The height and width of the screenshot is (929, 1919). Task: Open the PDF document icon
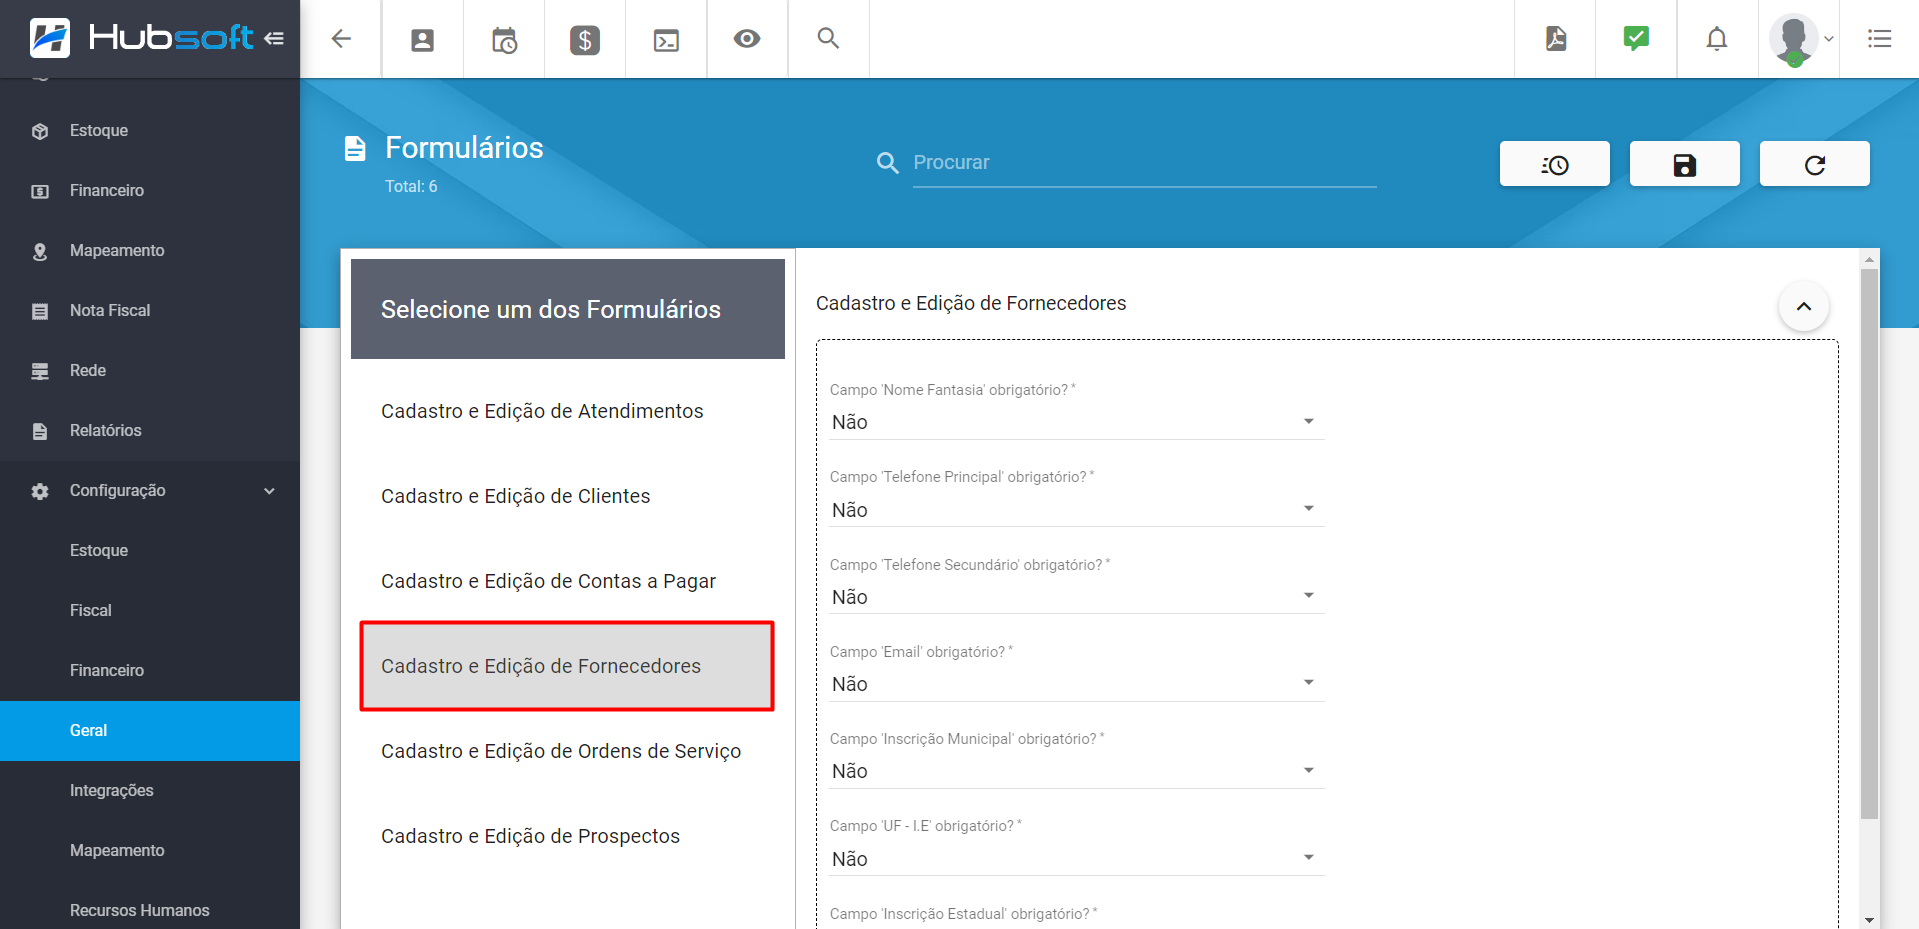click(x=1556, y=39)
